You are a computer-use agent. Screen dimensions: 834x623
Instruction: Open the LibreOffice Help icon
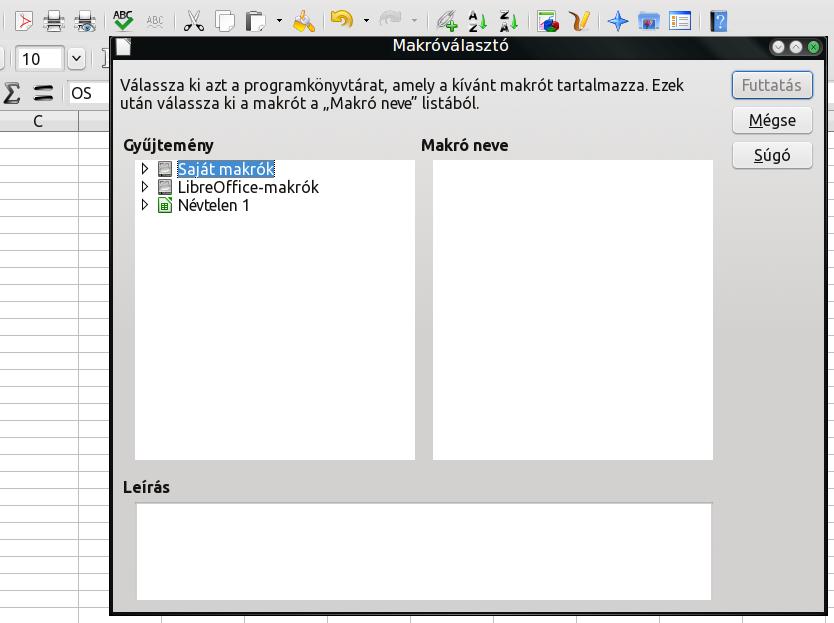[x=719, y=21]
